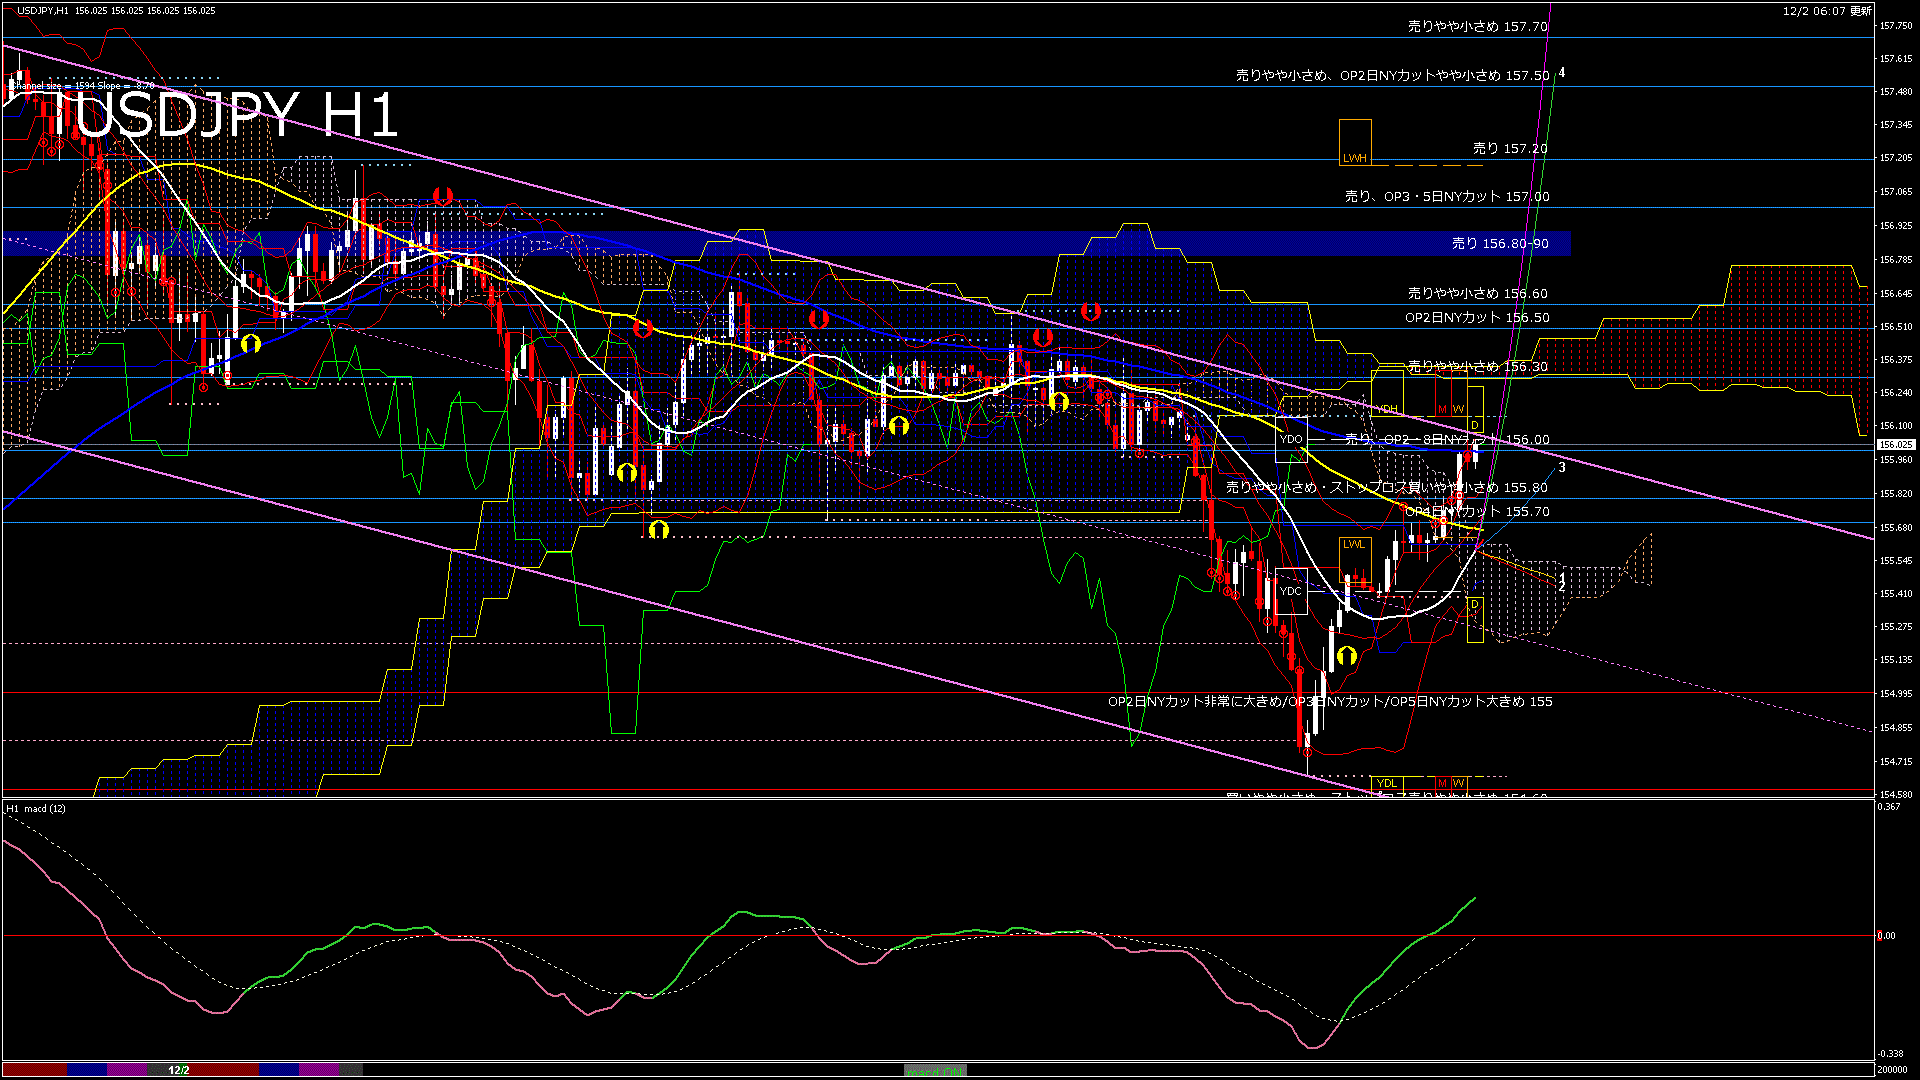Click the YDC marker box
This screenshot has height=1080, width=1920.
(1291, 591)
